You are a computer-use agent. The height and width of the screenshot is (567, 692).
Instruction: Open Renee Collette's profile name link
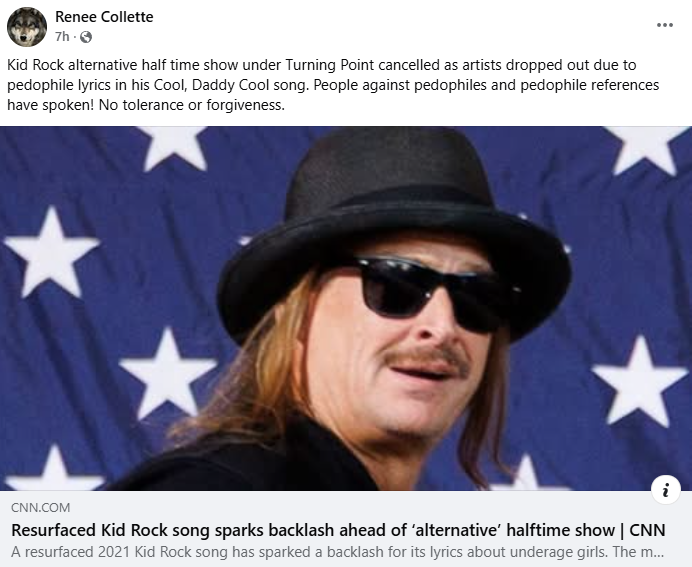point(104,17)
